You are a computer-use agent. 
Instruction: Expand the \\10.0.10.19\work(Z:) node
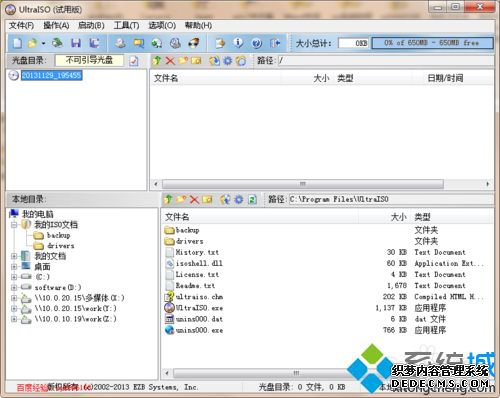(14, 319)
